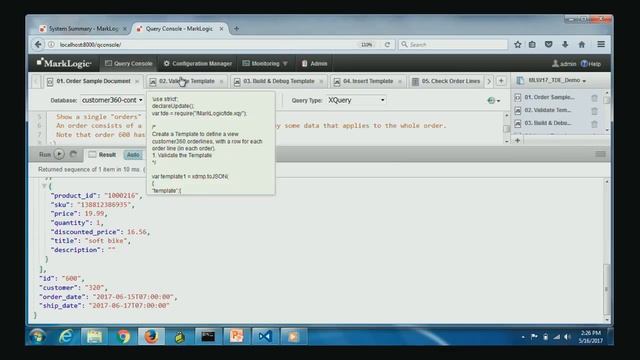Close the Query Console browser tab
The height and width of the screenshot is (360, 640).
(222, 29)
